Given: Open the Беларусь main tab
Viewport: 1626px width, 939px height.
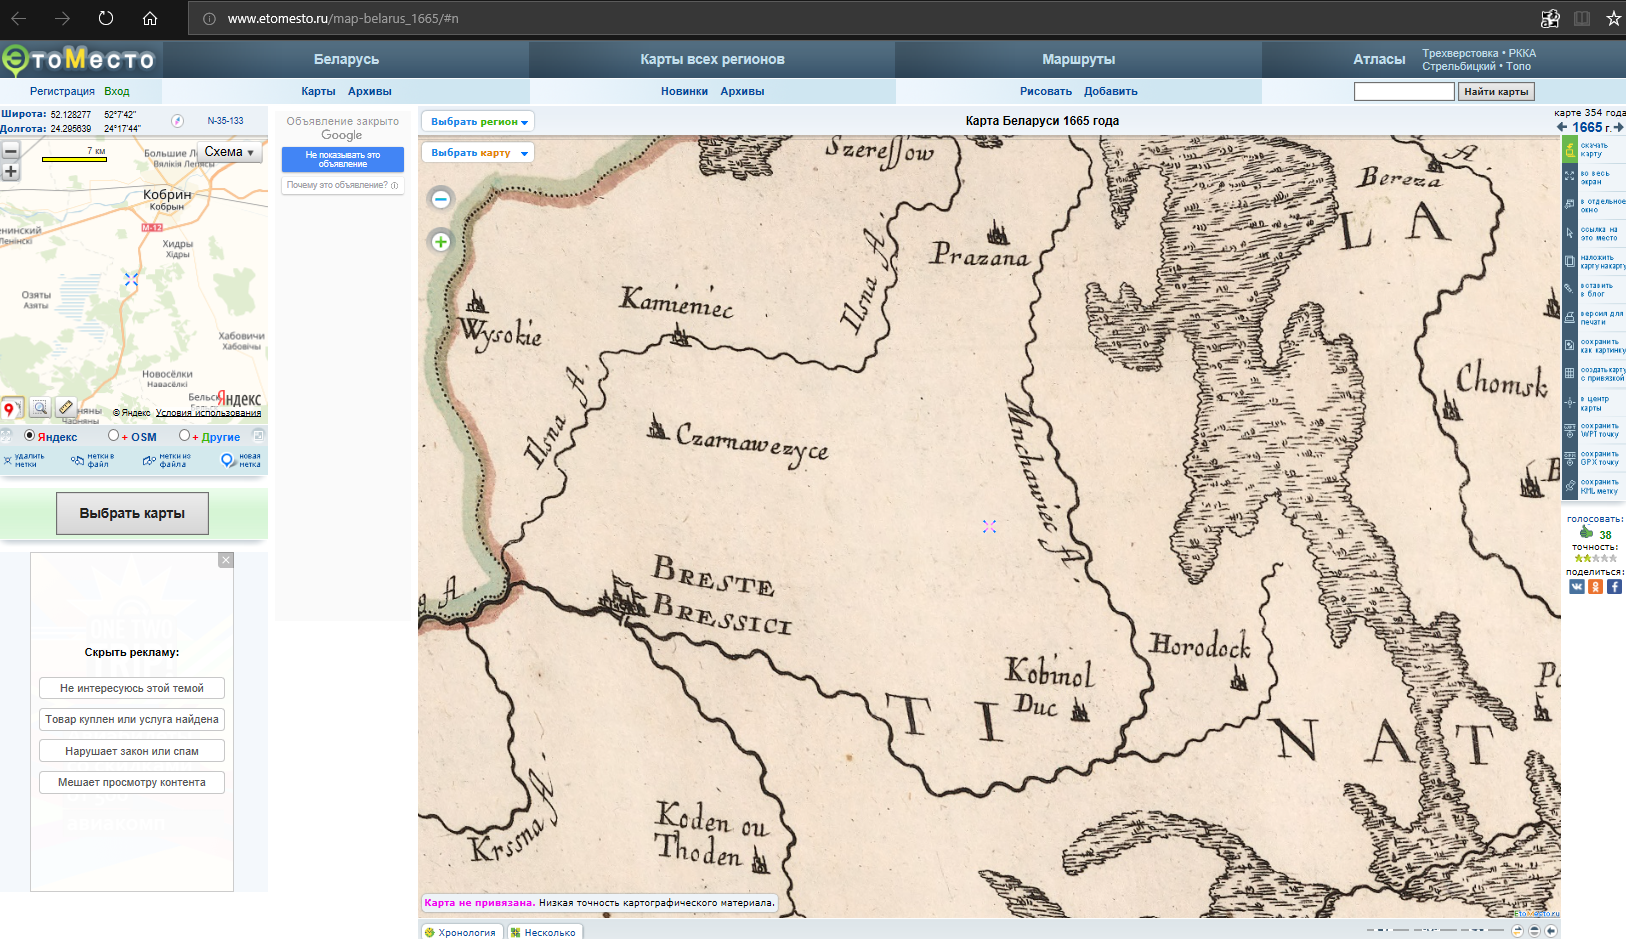Looking at the screenshot, I should (346, 59).
